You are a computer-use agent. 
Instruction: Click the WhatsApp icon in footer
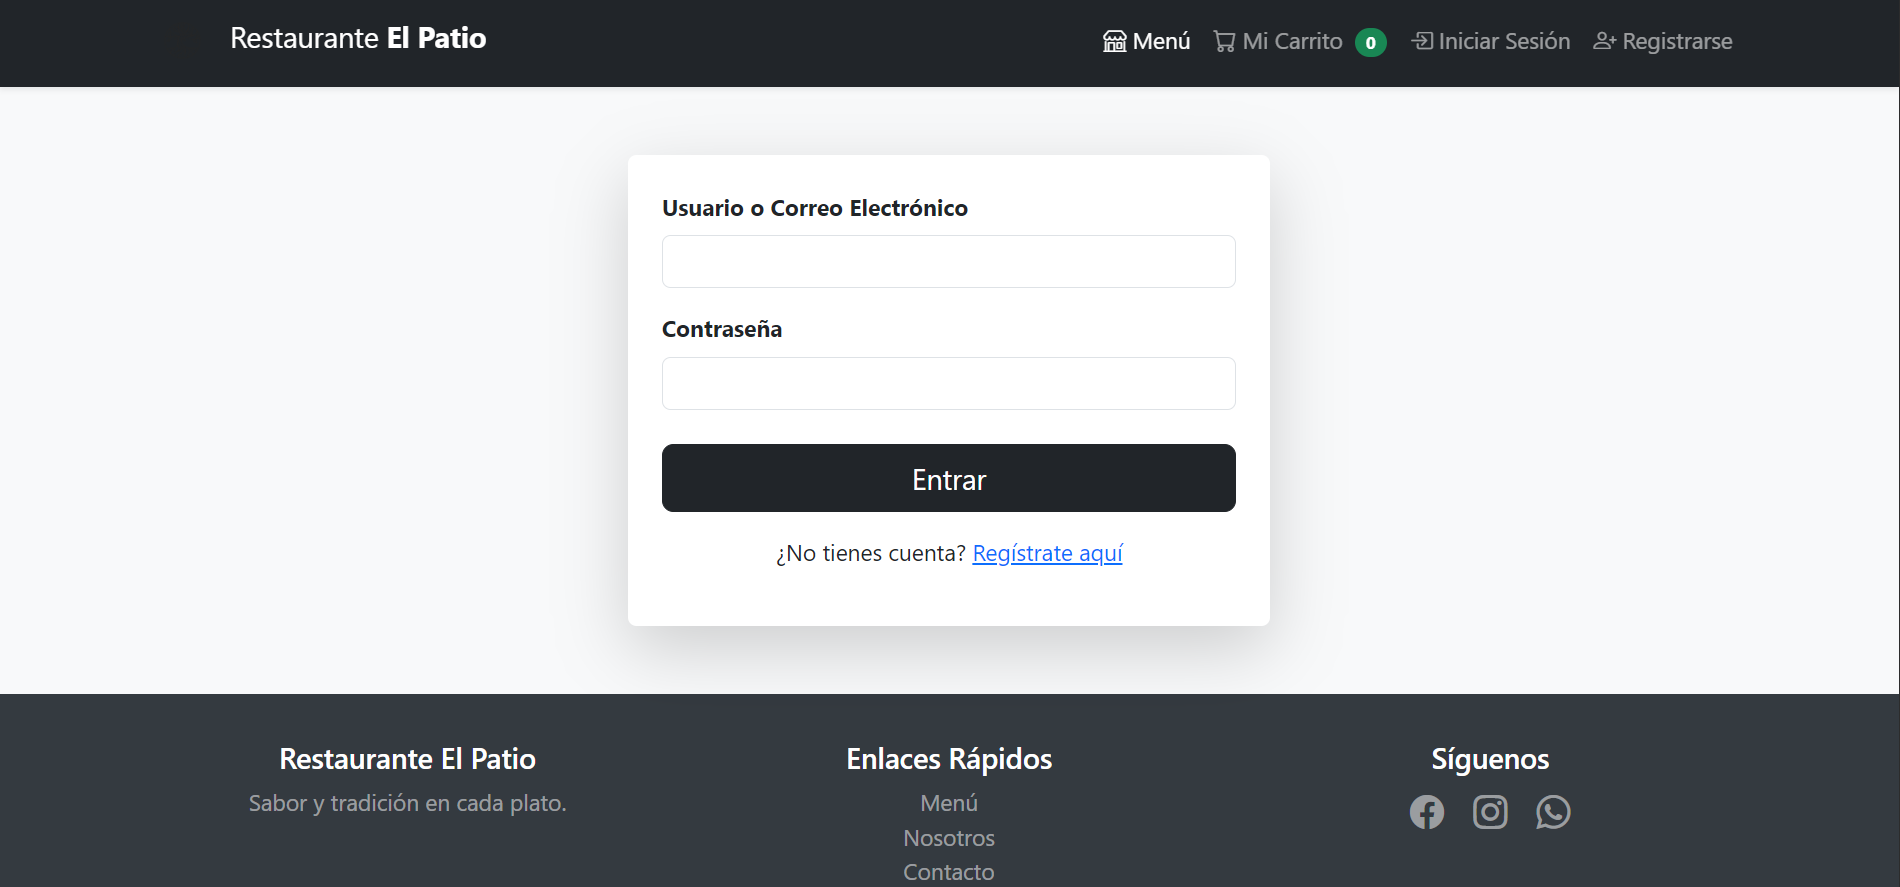pos(1553,812)
